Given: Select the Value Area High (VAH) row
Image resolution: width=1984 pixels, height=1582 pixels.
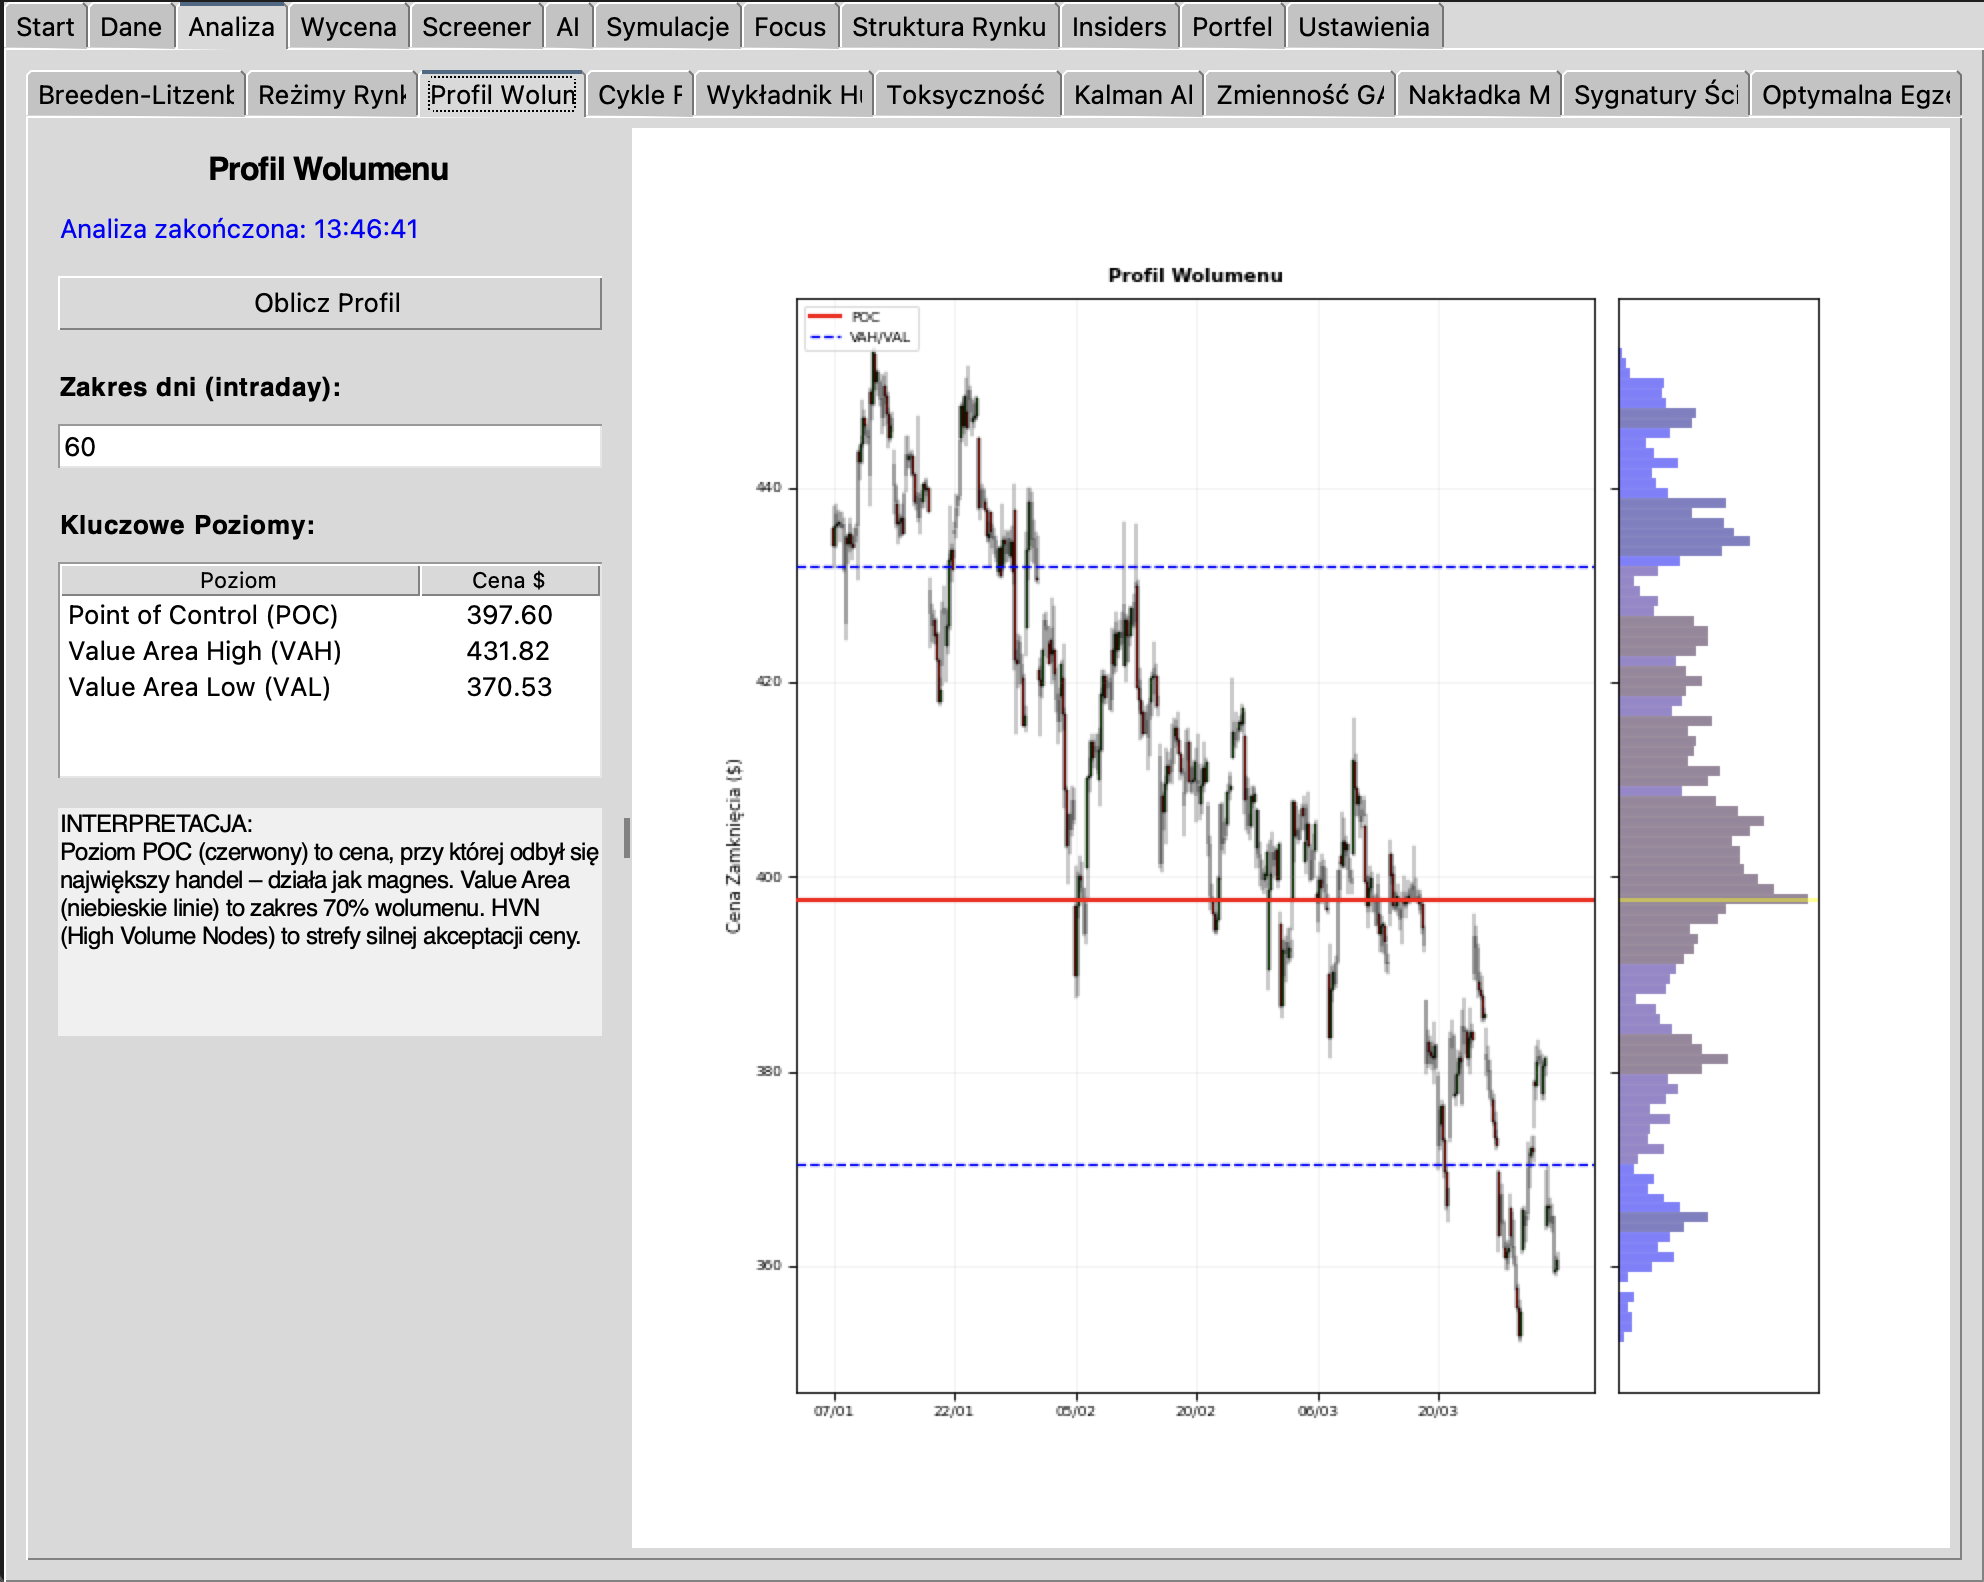Looking at the screenshot, I should [329, 651].
